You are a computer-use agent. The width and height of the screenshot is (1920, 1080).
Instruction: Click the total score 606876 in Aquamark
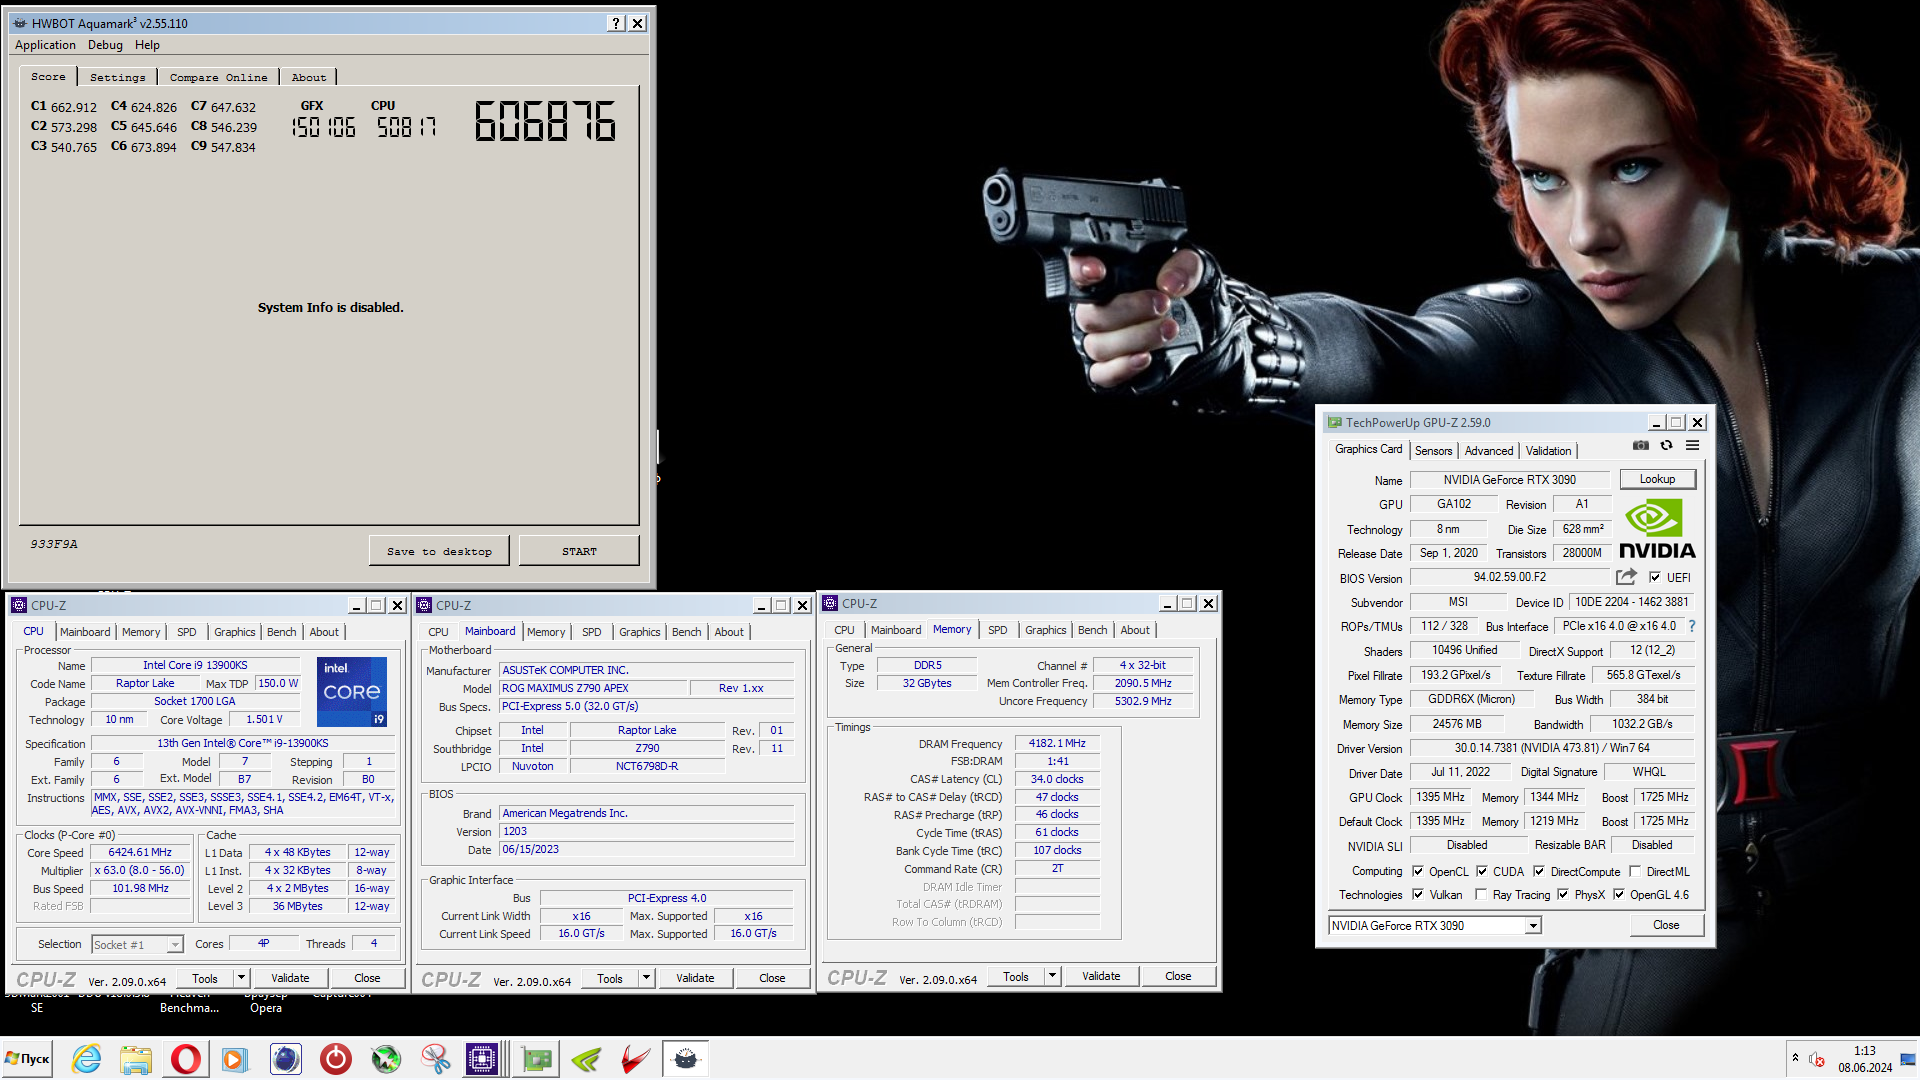tap(545, 121)
